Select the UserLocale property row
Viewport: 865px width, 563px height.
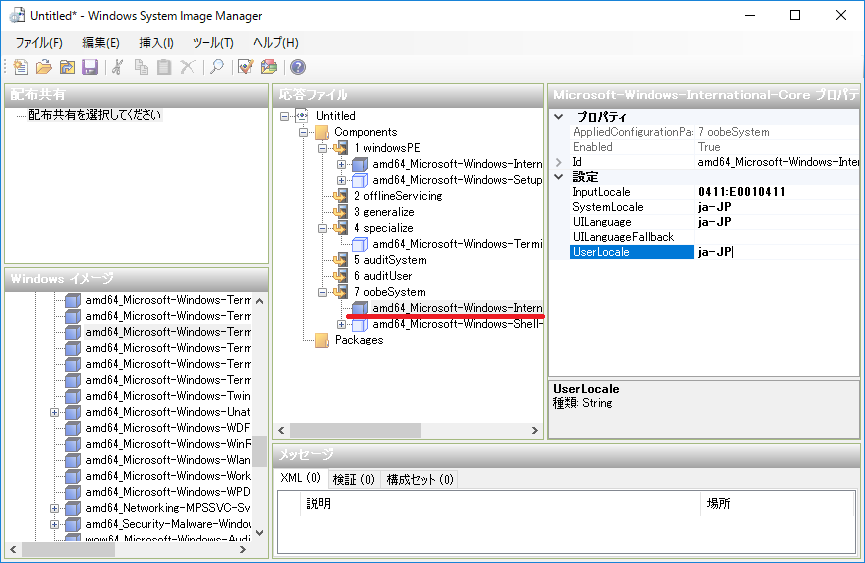(714, 252)
